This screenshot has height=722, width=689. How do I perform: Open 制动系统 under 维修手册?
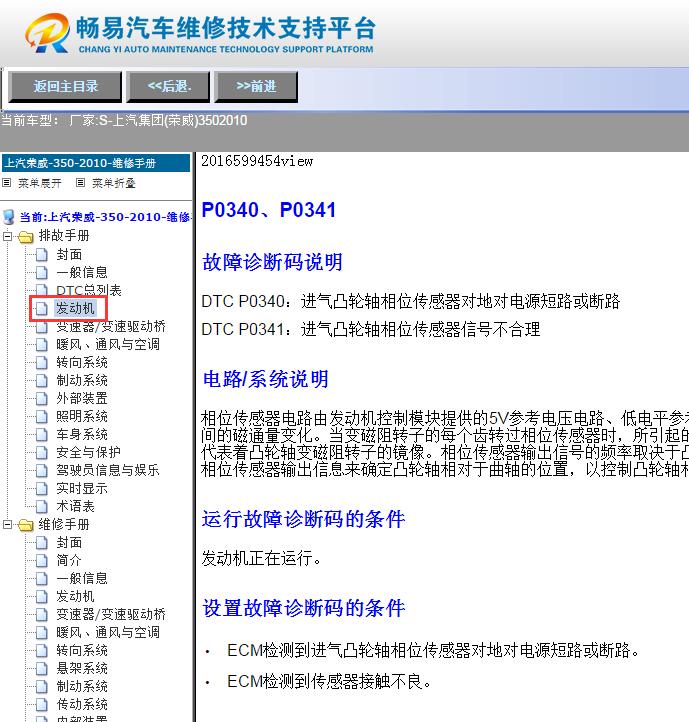coord(82,686)
